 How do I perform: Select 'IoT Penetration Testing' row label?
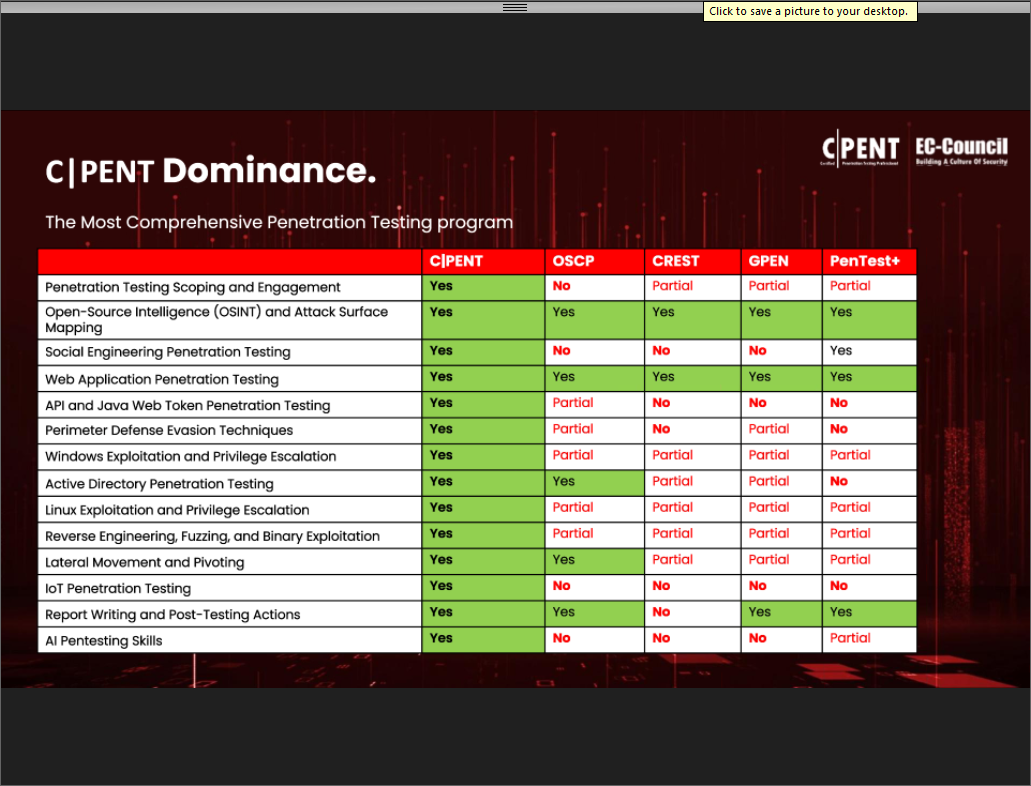point(118,589)
